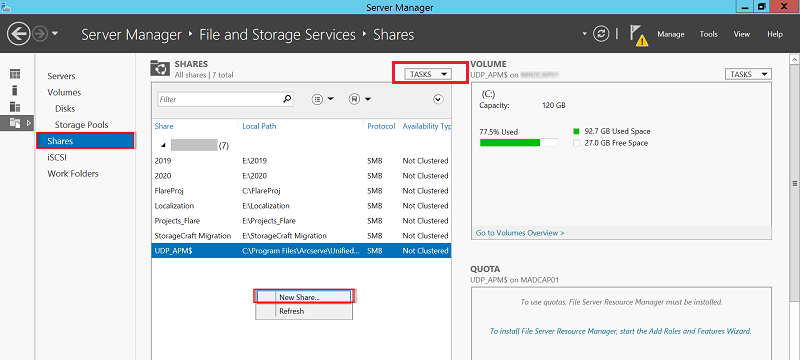Open the Tools menu
Screen dimensions: 800x360
click(708, 34)
